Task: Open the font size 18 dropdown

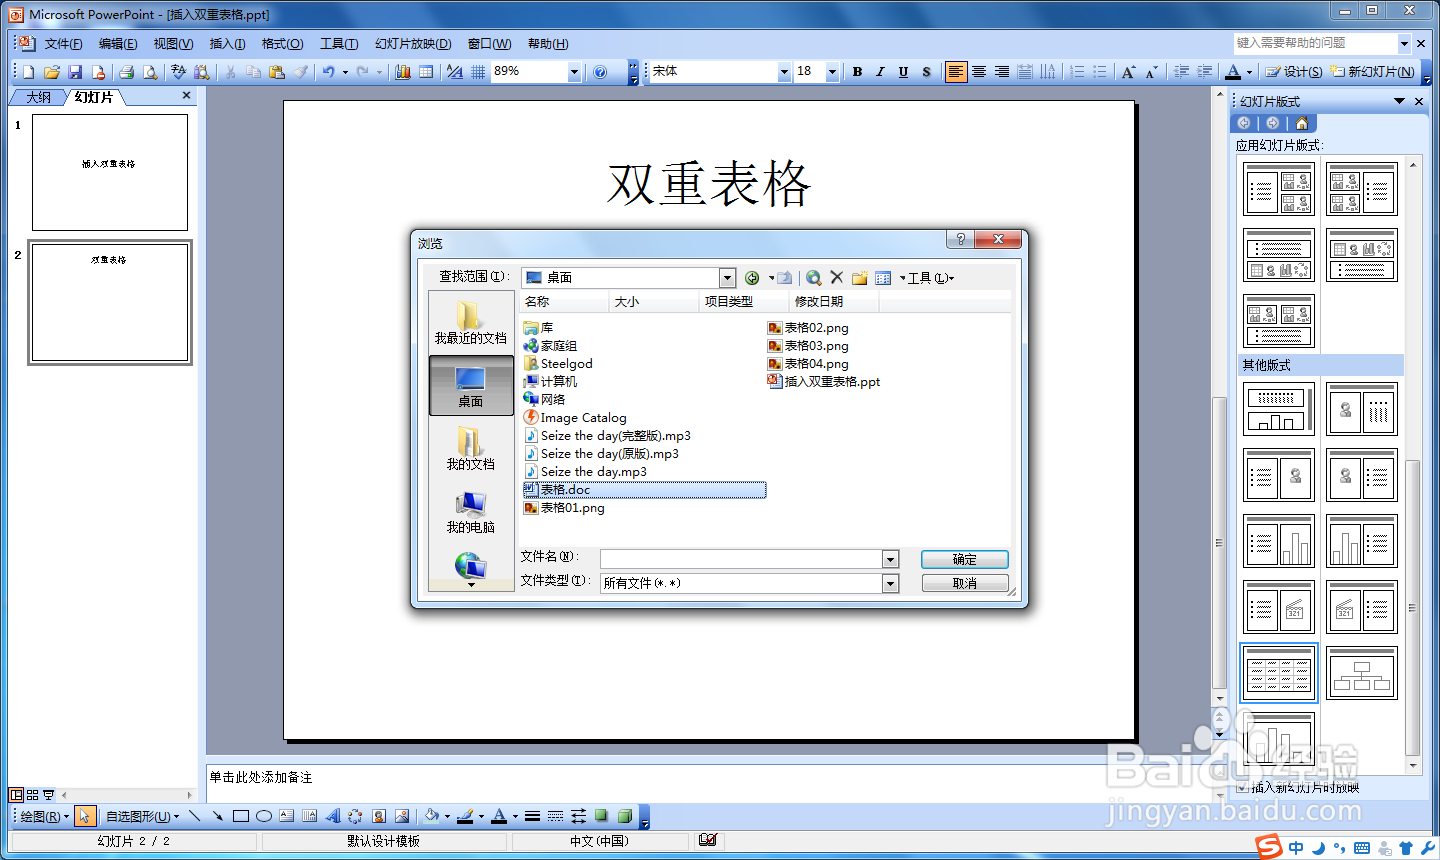Action: pos(832,72)
